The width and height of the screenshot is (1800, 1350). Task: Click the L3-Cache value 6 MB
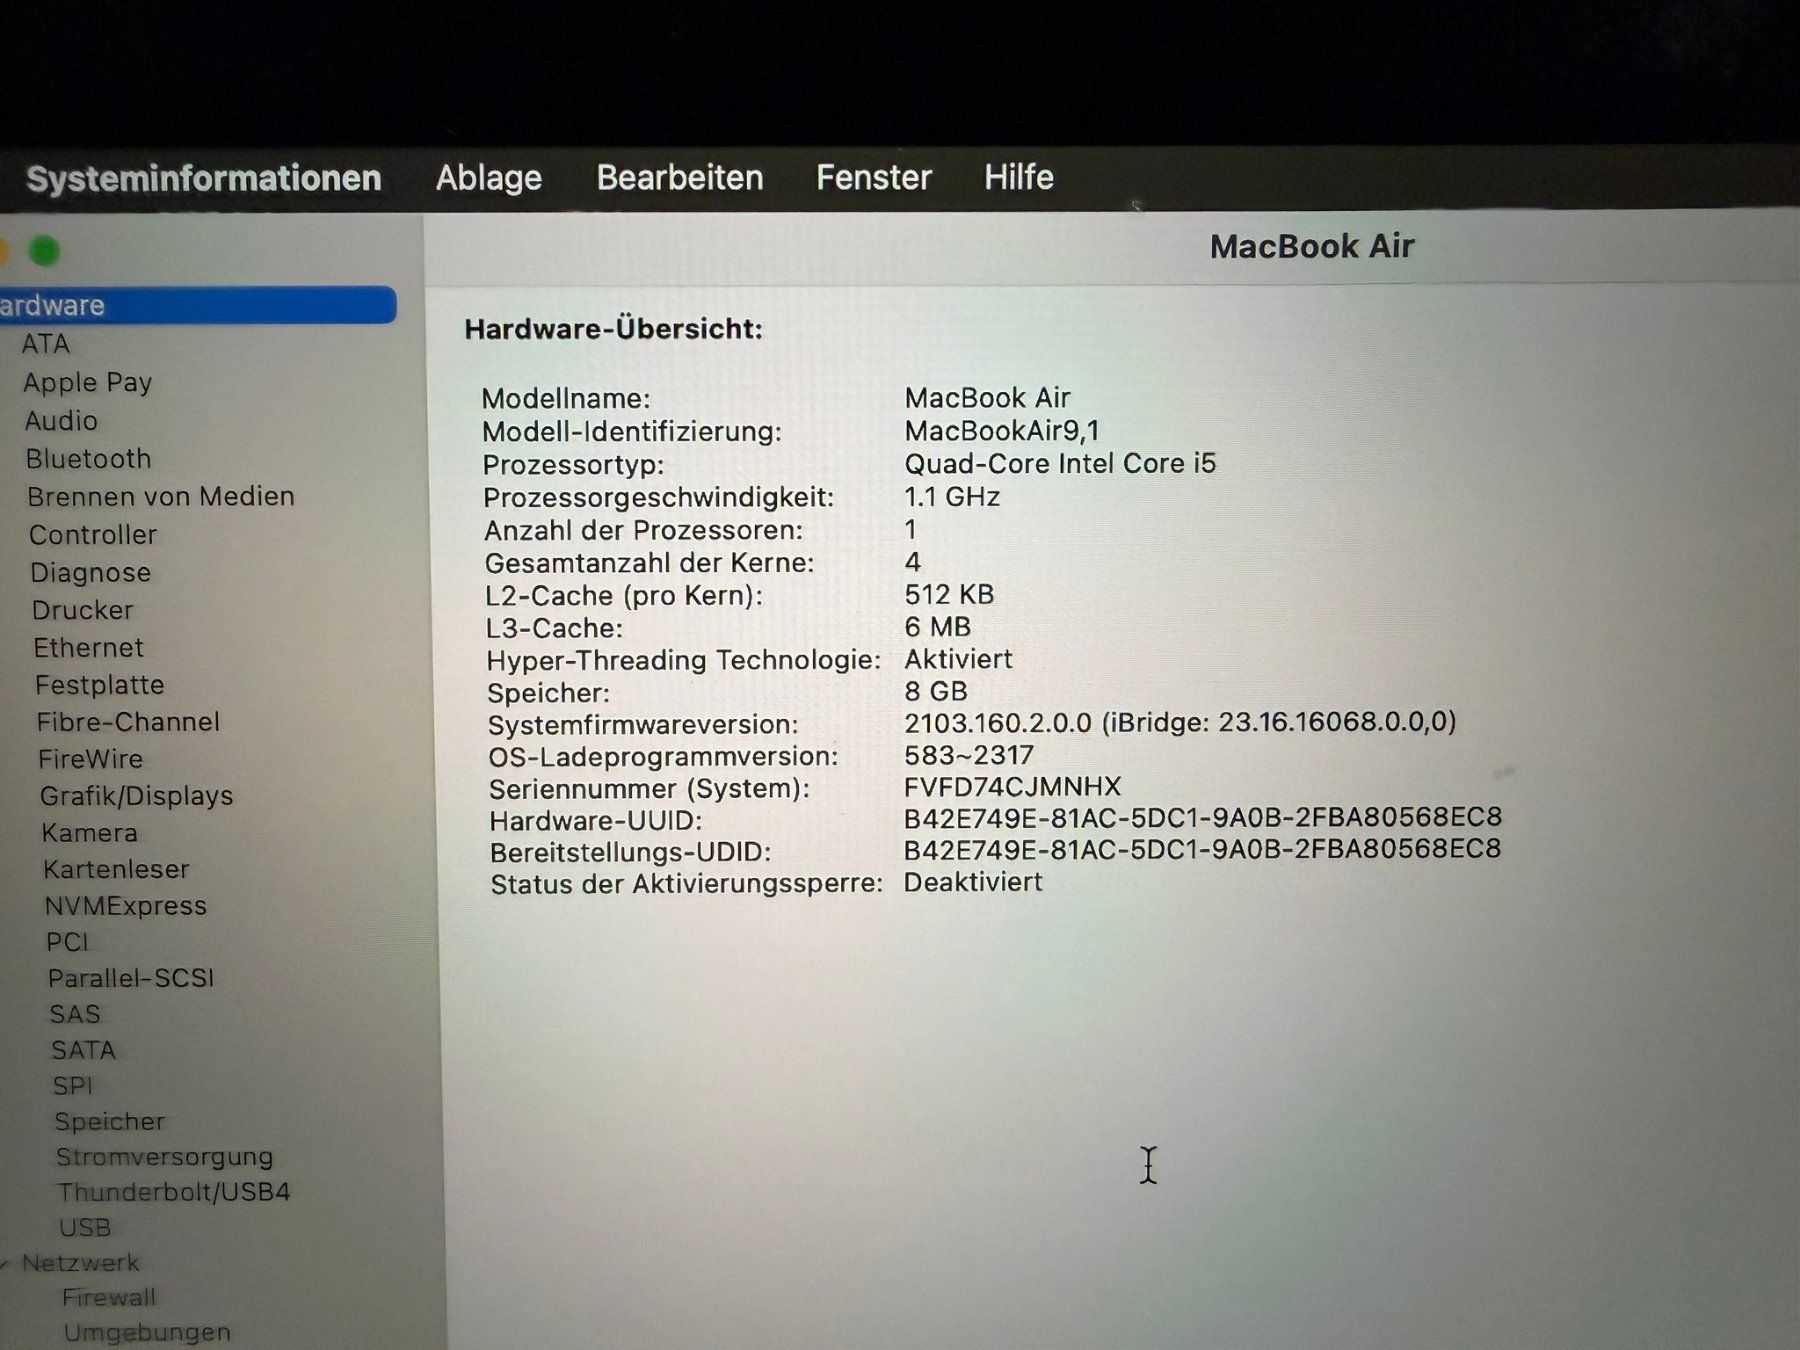click(x=938, y=627)
